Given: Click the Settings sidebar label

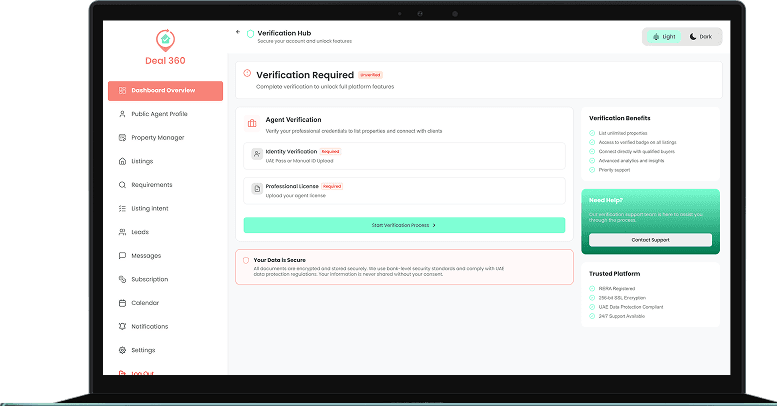Looking at the screenshot, I should coord(143,350).
